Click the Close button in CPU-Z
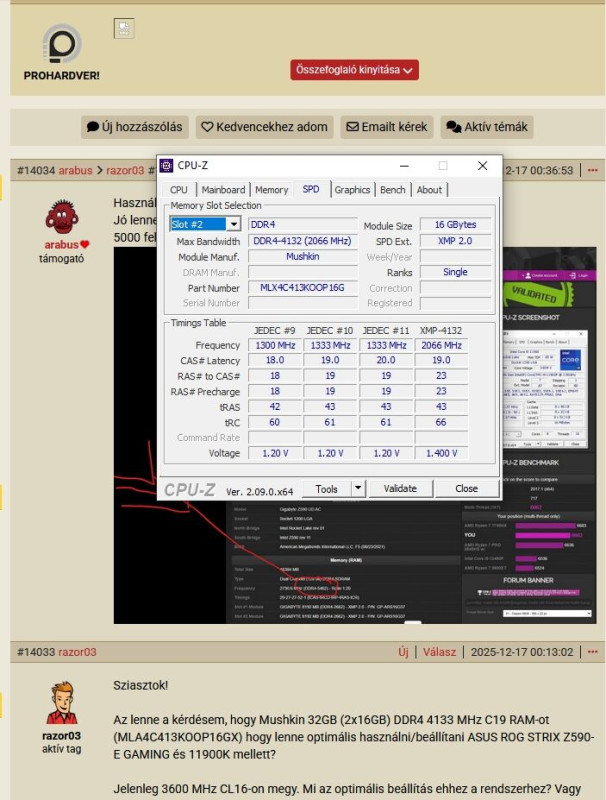The width and height of the screenshot is (606, 800). pos(466,489)
